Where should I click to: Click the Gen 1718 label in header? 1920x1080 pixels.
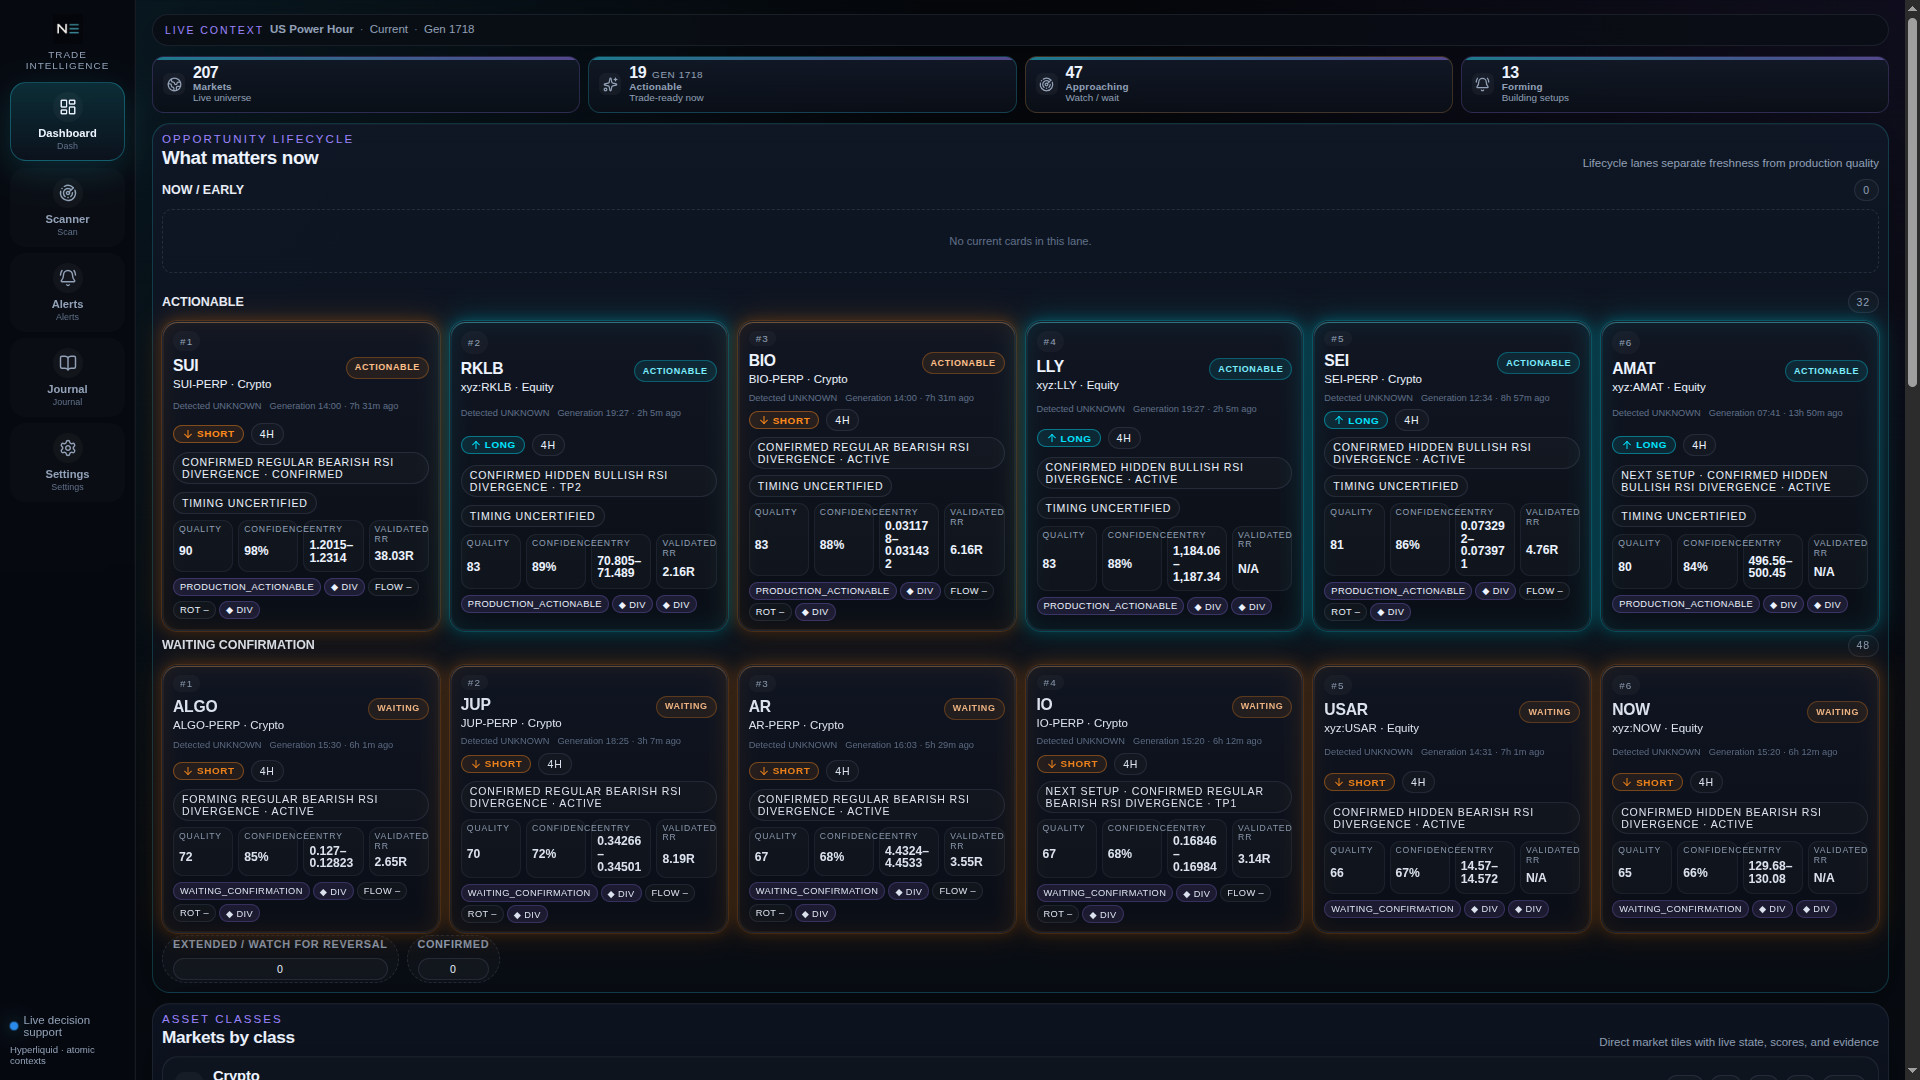[449, 29]
